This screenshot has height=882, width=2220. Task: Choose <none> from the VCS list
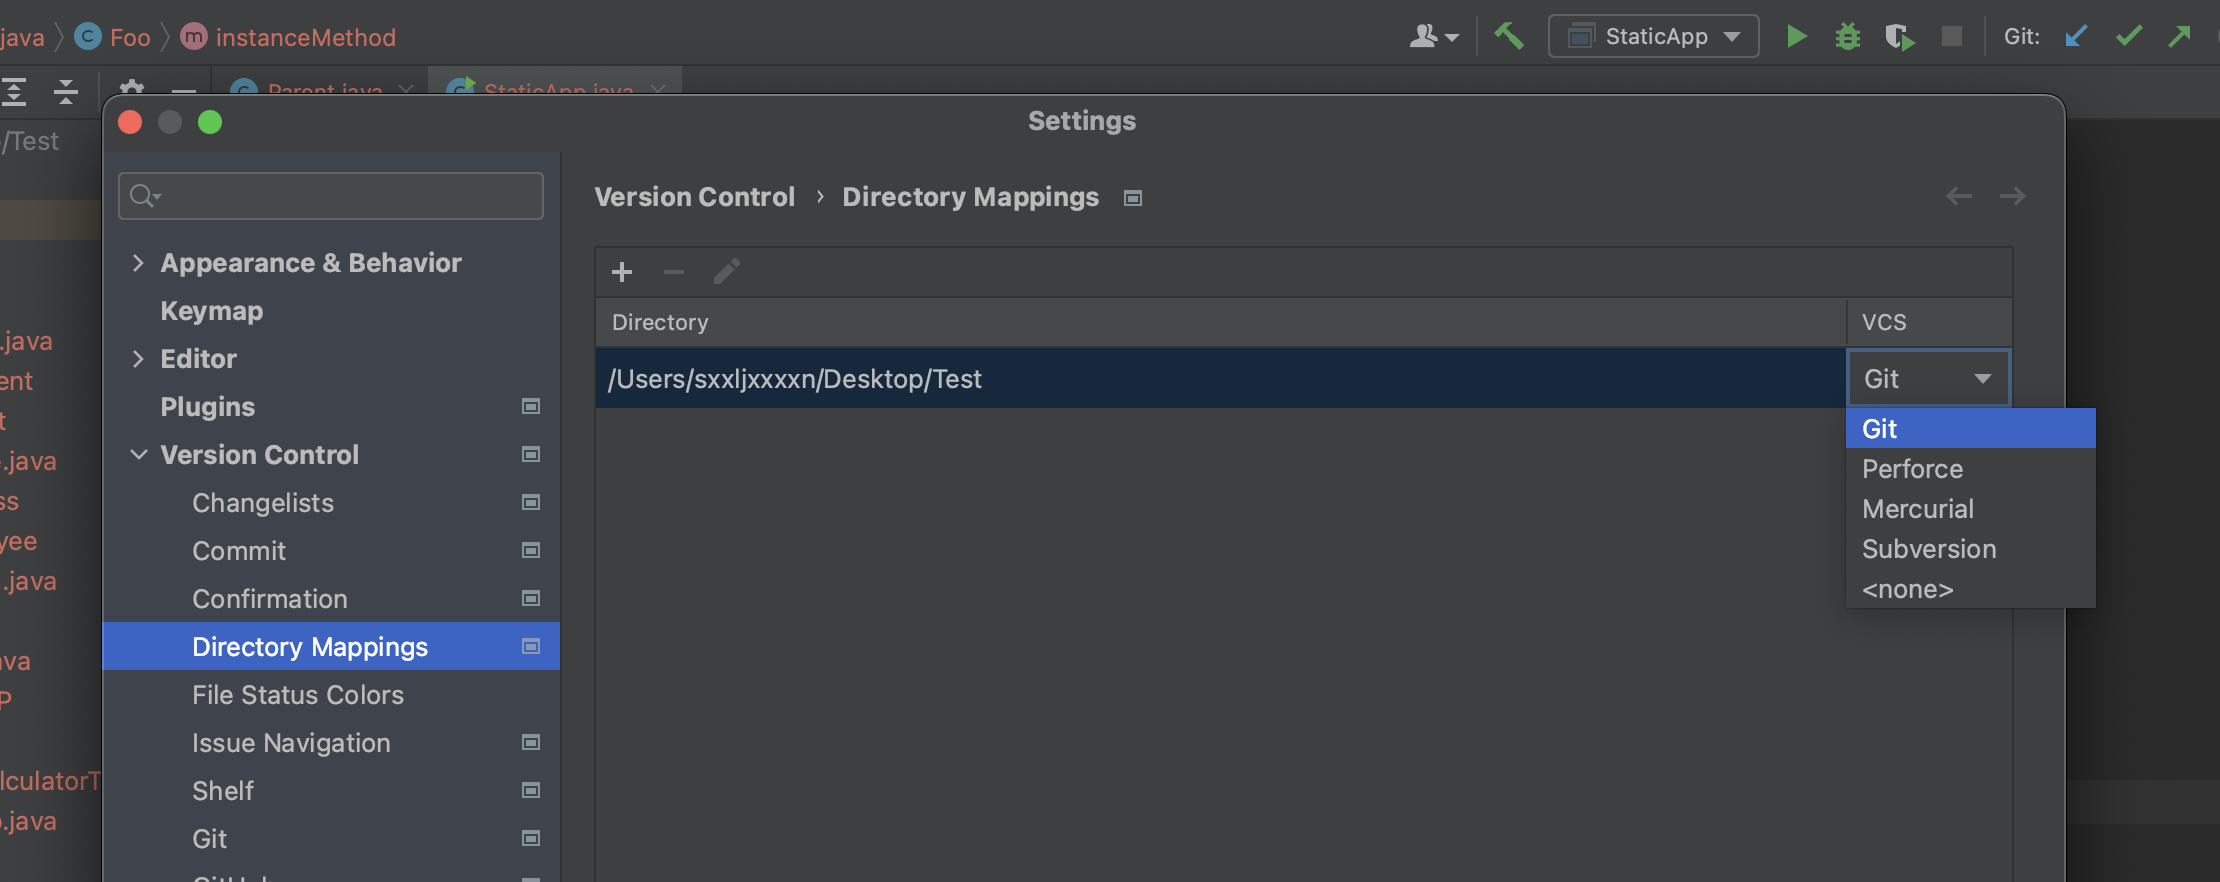pyautogui.click(x=1970, y=589)
